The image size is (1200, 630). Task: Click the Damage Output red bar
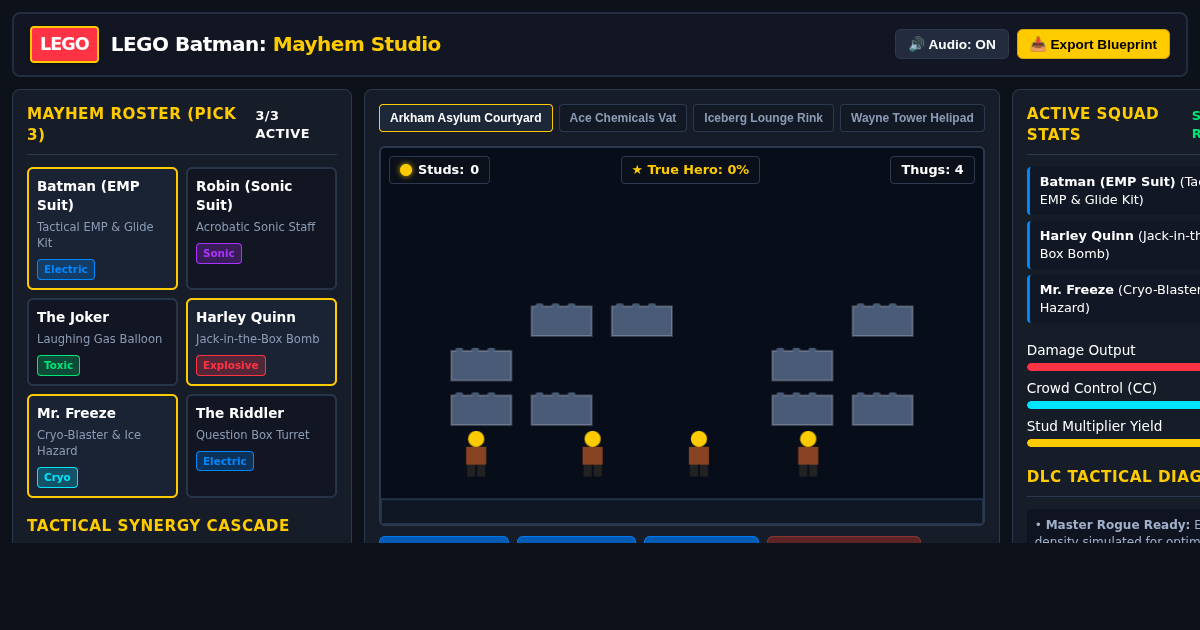click(x=1113, y=367)
